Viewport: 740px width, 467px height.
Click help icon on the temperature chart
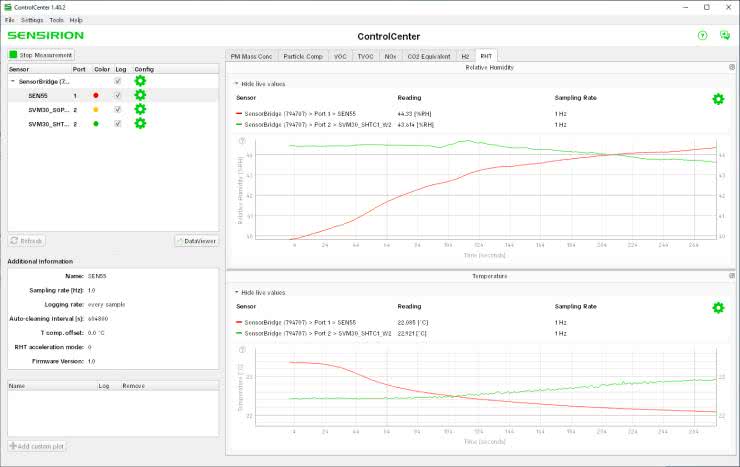[242, 351]
